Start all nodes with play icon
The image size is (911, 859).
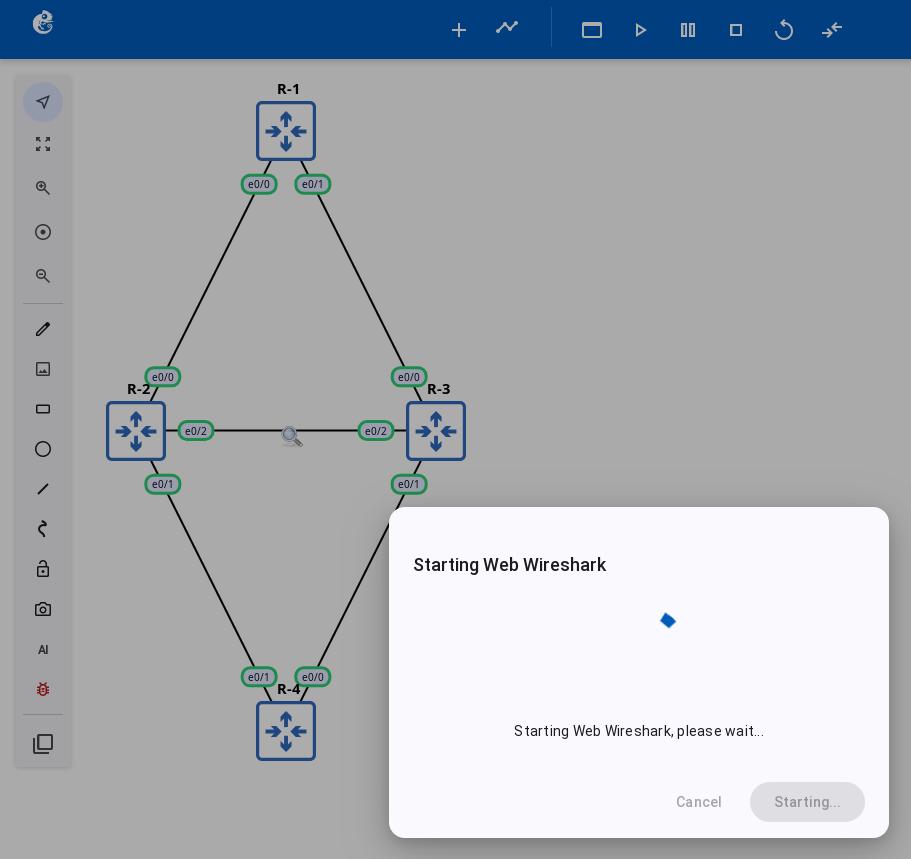coord(640,30)
